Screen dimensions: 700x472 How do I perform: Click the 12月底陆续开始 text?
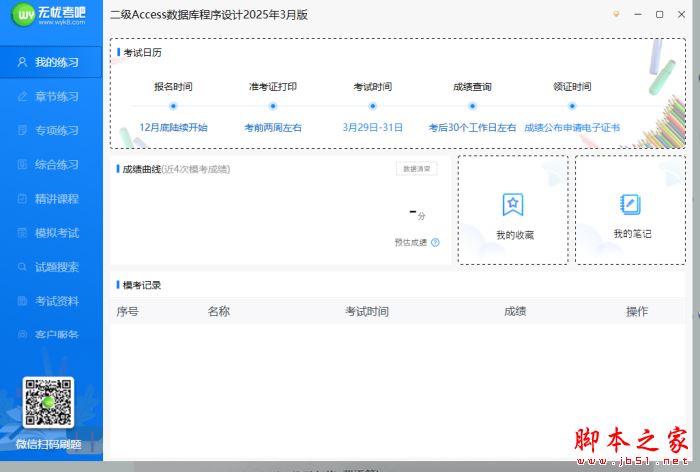click(x=173, y=128)
